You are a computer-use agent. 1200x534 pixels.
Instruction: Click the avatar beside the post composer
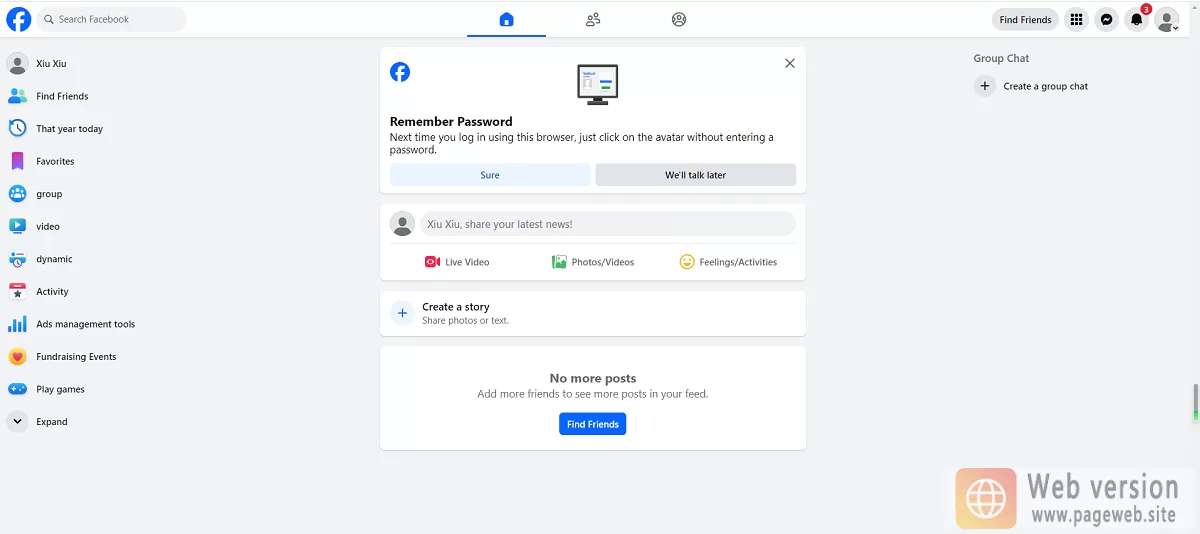[402, 224]
